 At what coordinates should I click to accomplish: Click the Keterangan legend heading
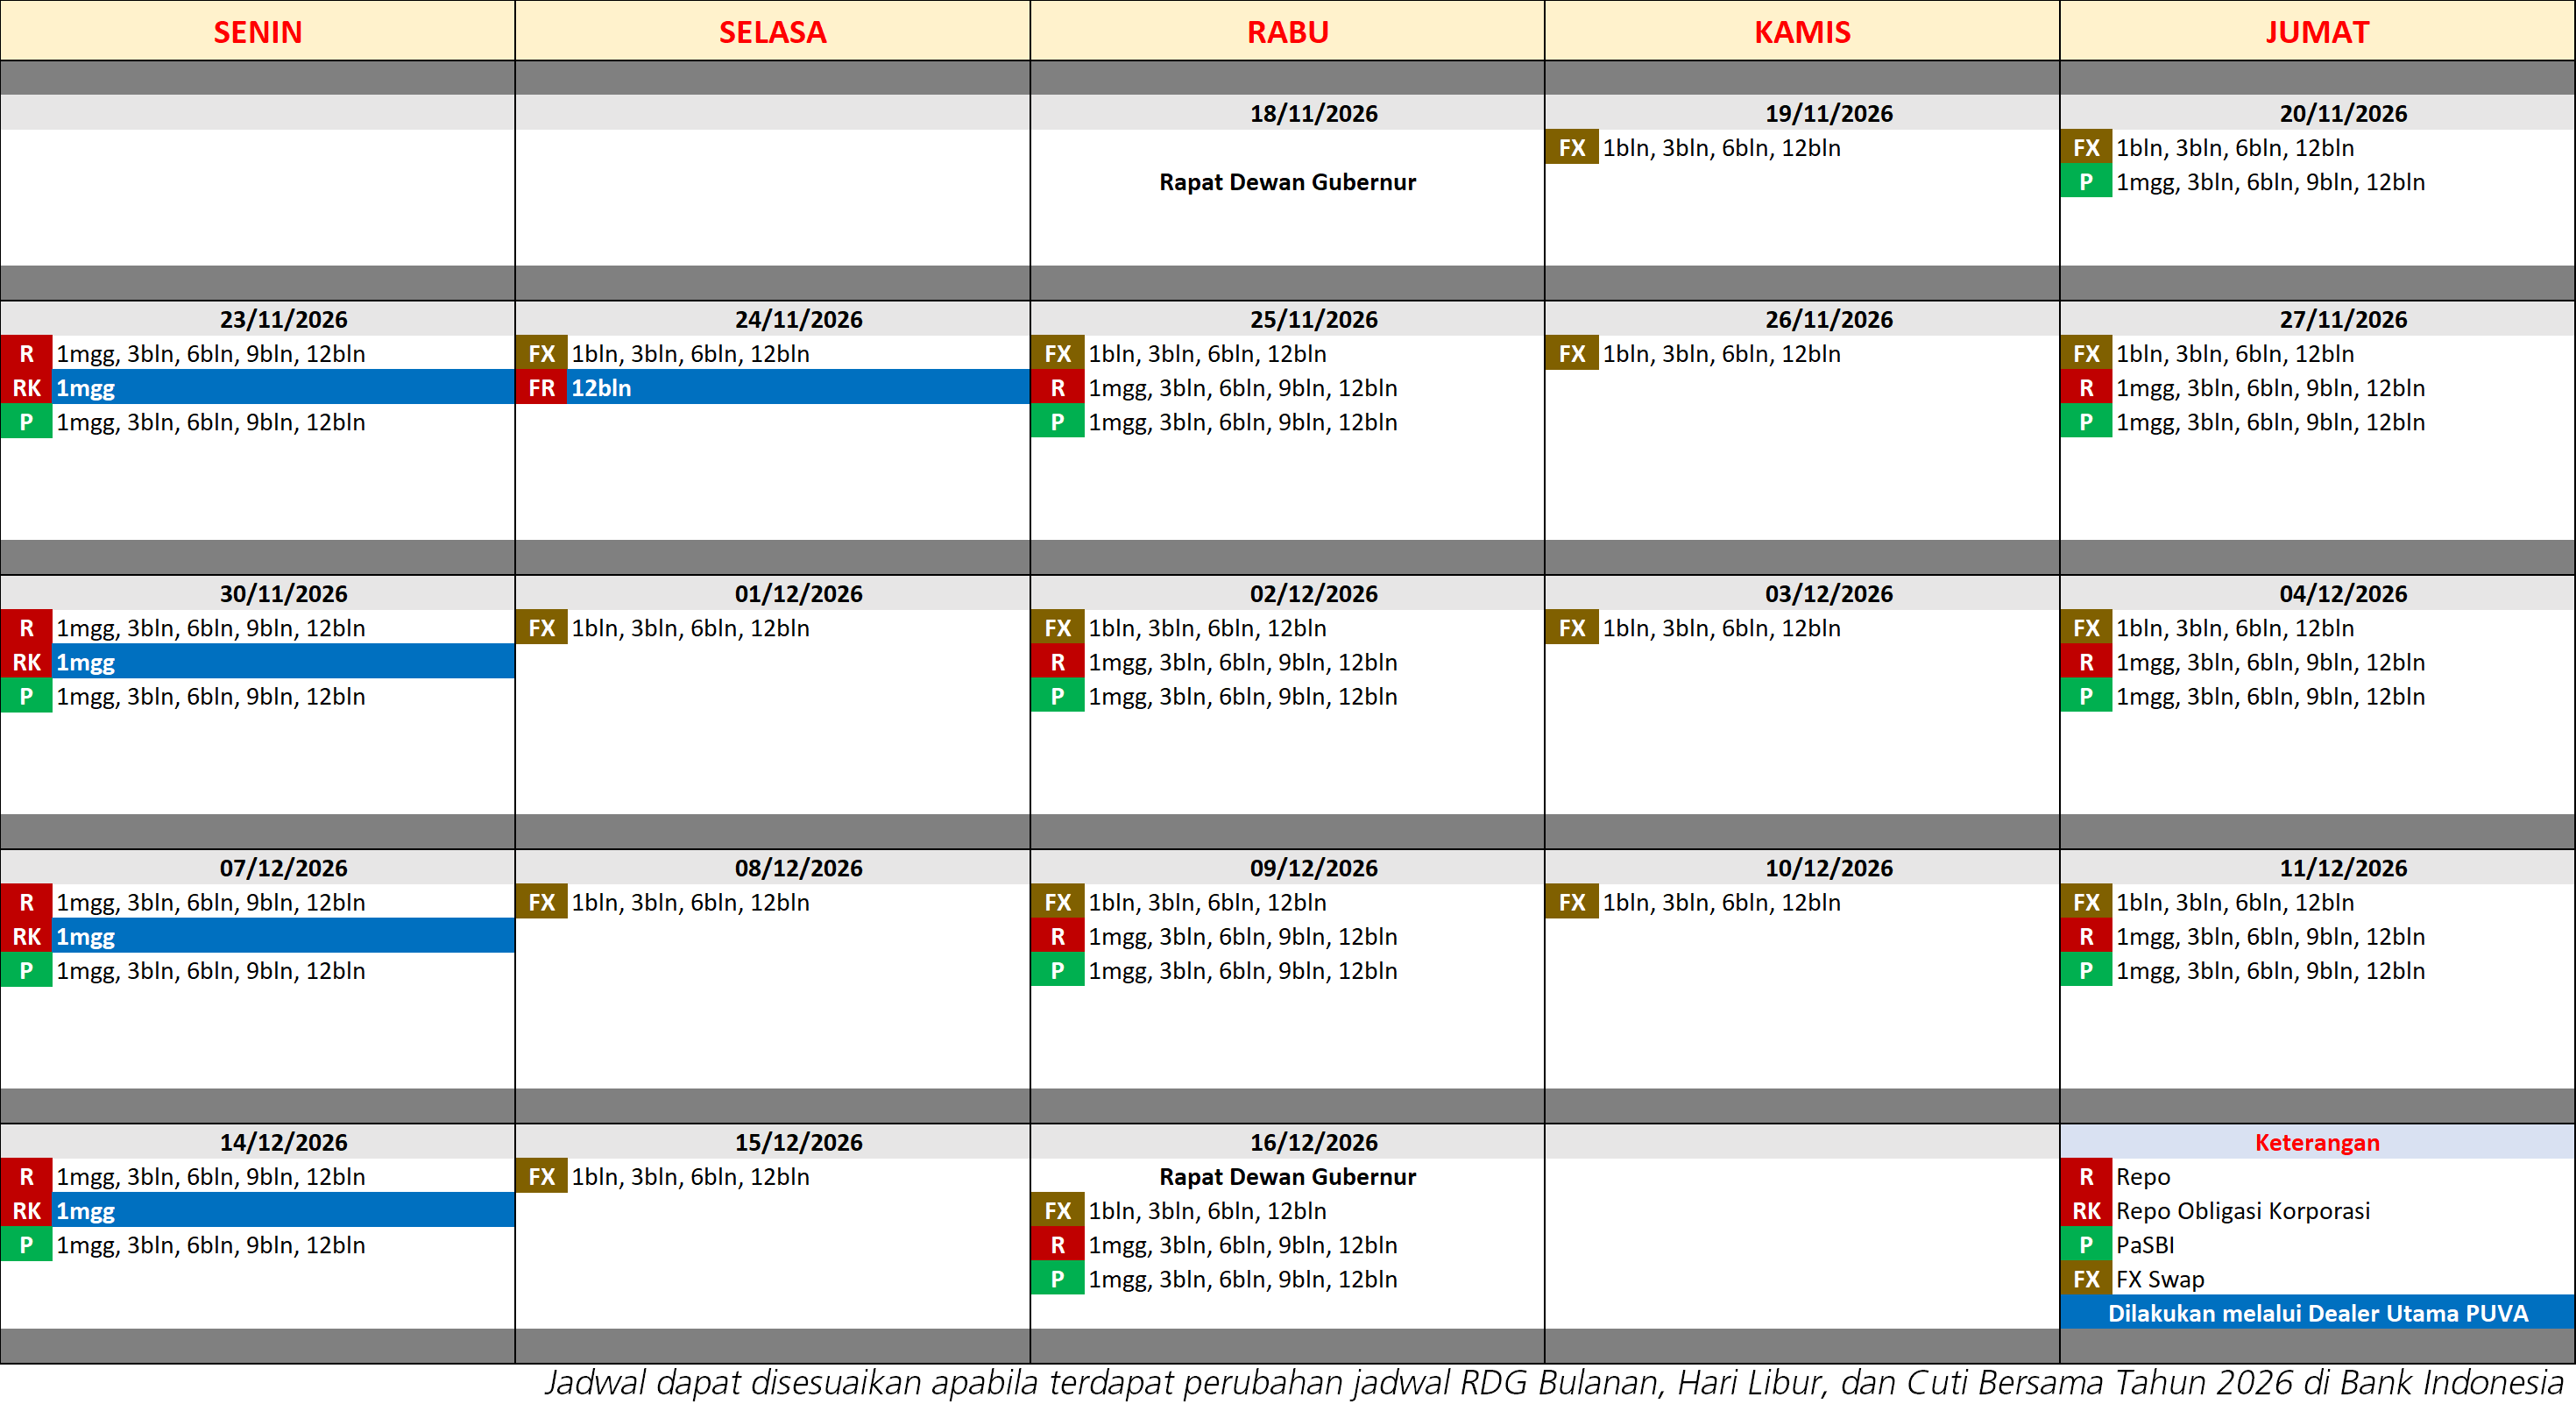pyautogui.click(x=2317, y=1142)
